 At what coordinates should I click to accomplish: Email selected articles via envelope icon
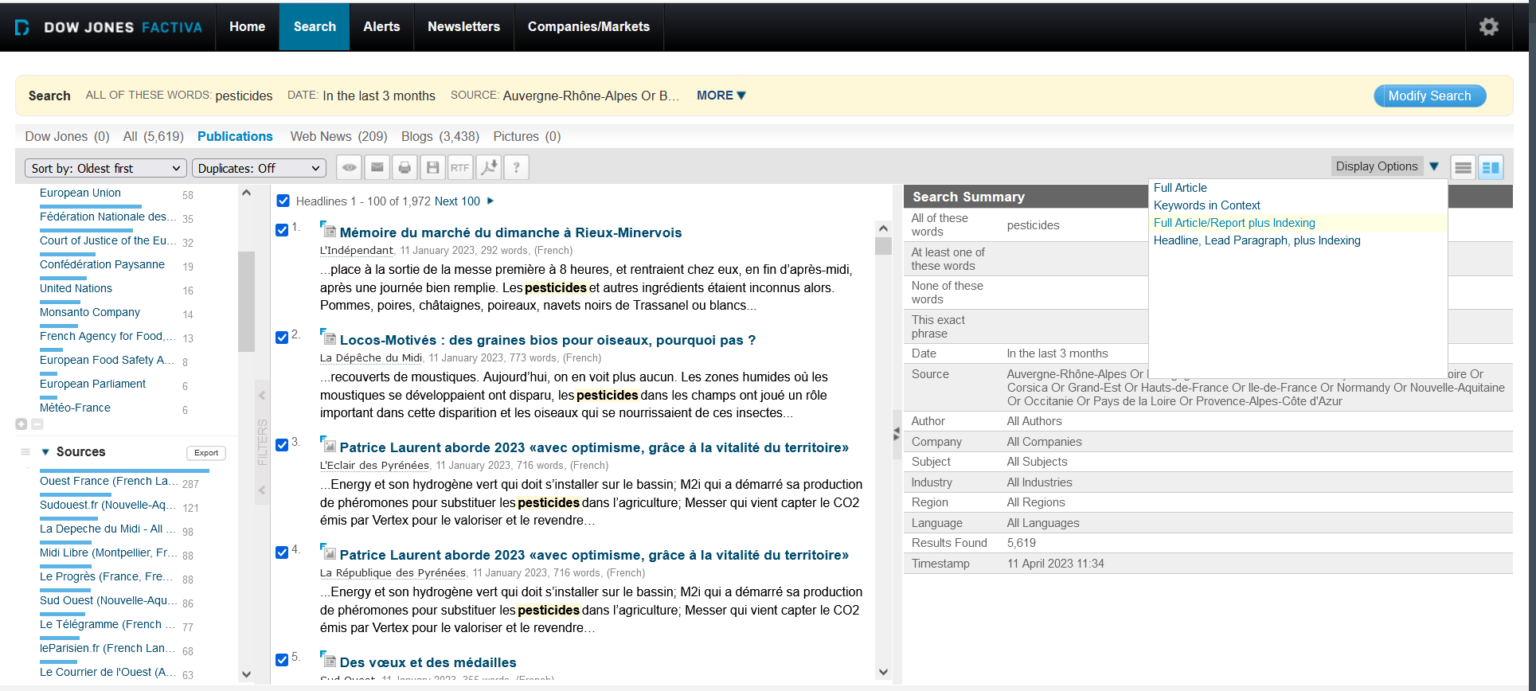coord(376,168)
